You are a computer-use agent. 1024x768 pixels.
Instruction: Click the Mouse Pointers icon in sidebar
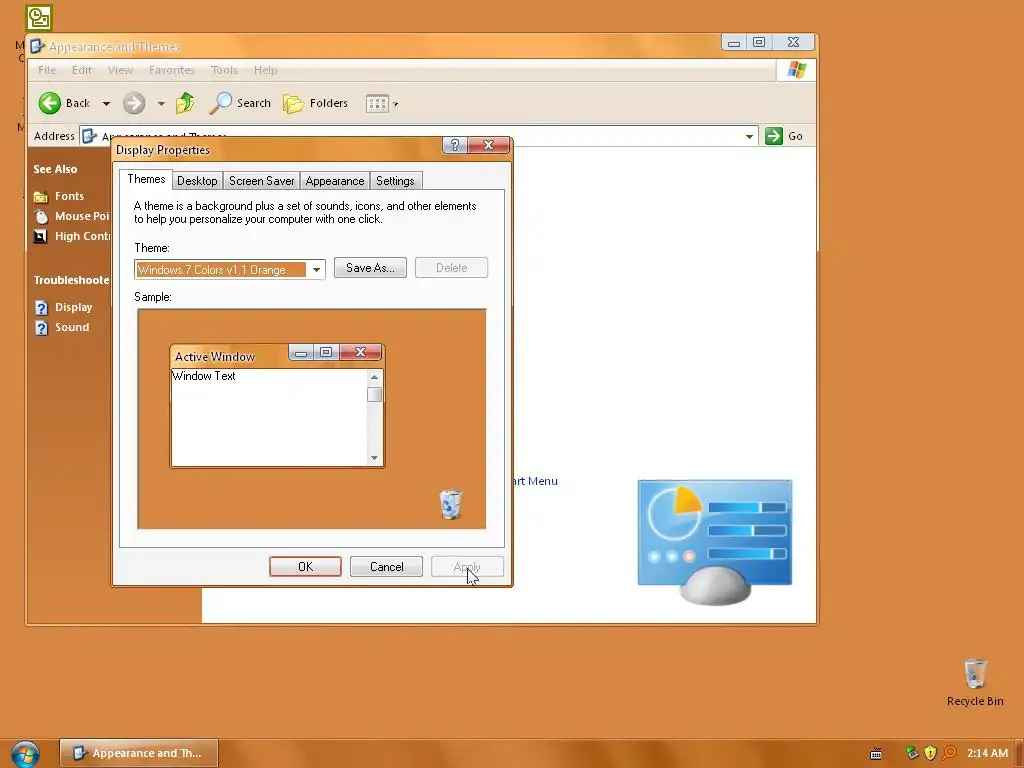41,217
